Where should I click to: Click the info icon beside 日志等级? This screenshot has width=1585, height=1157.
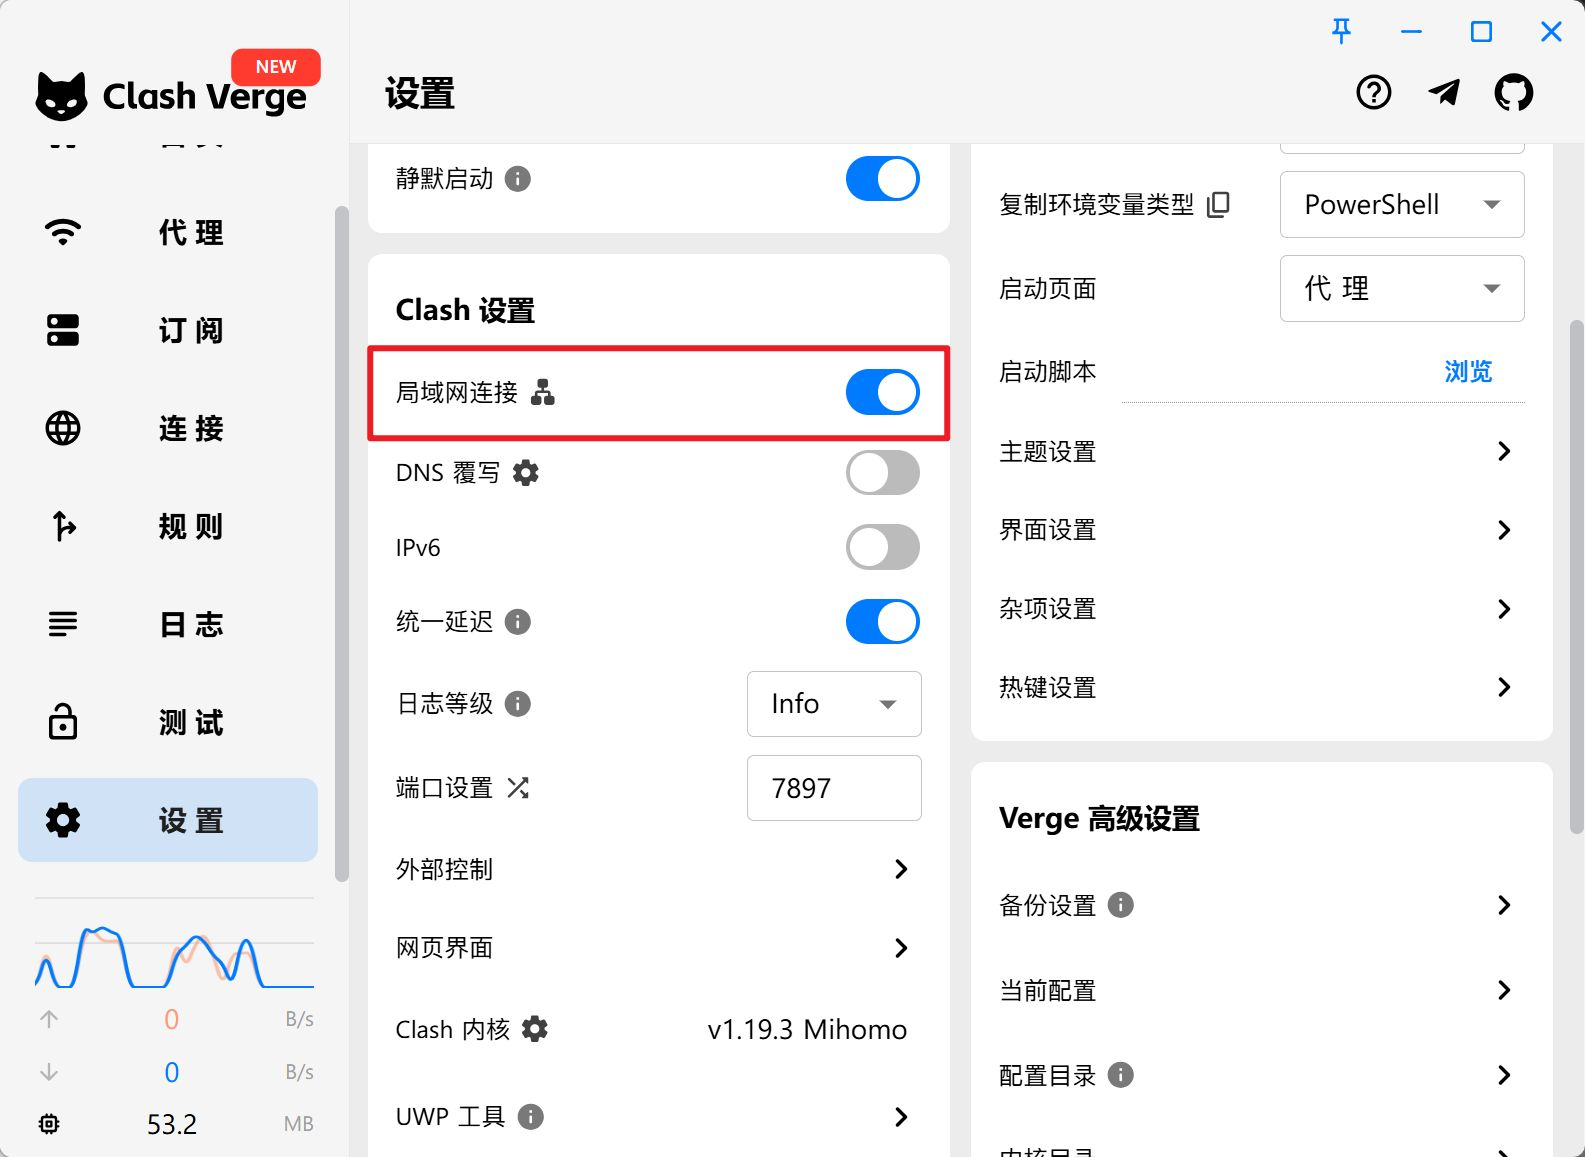tap(518, 704)
